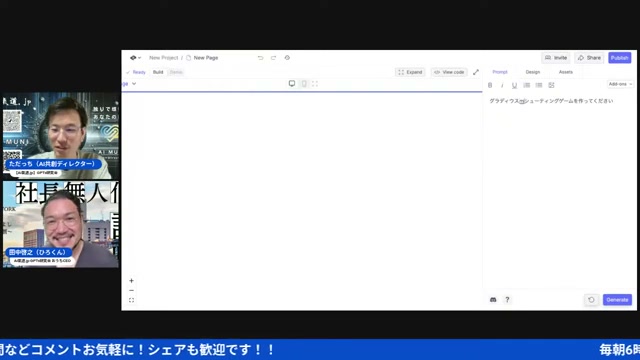Image resolution: width=640 pixels, height=360 pixels.
Task: Insert an image into the prompt
Action: (x=551, y=85)
